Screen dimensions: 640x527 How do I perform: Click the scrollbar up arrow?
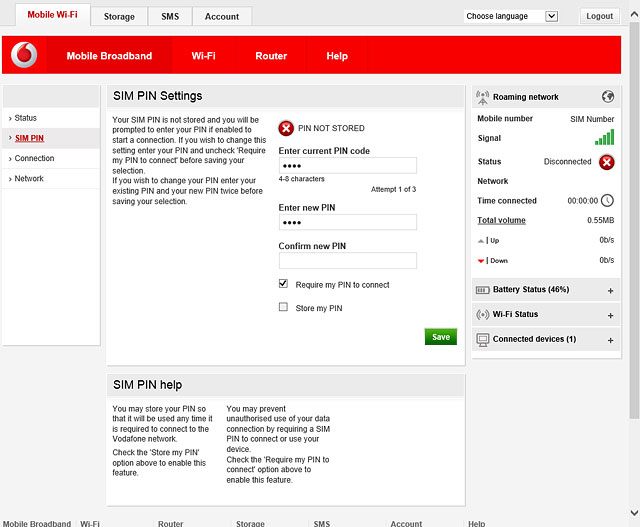634,15
